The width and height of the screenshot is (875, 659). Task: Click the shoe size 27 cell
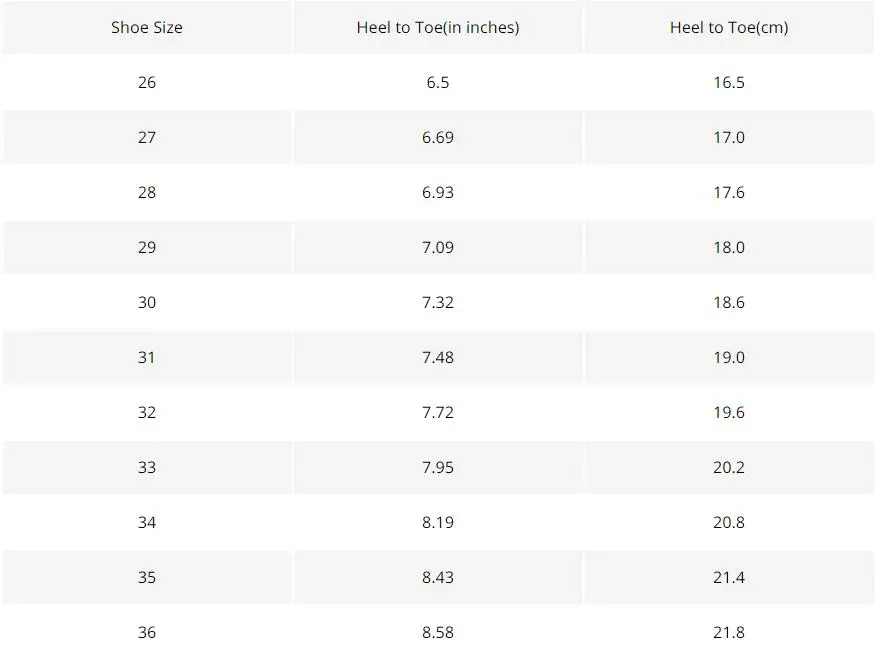147,137
